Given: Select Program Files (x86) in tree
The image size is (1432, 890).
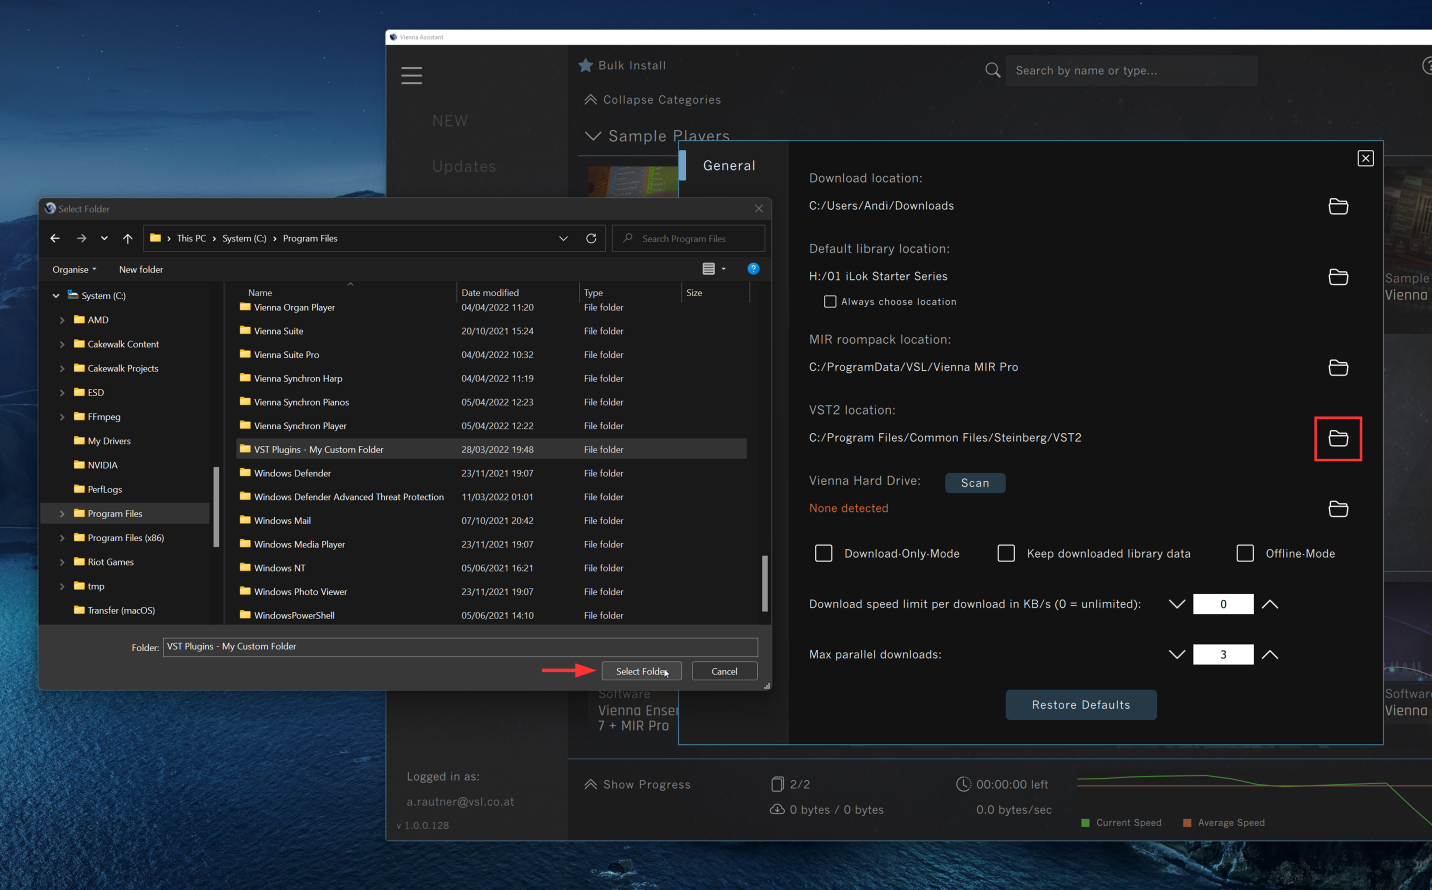Looking at the screenshot, I should (125, 538).
